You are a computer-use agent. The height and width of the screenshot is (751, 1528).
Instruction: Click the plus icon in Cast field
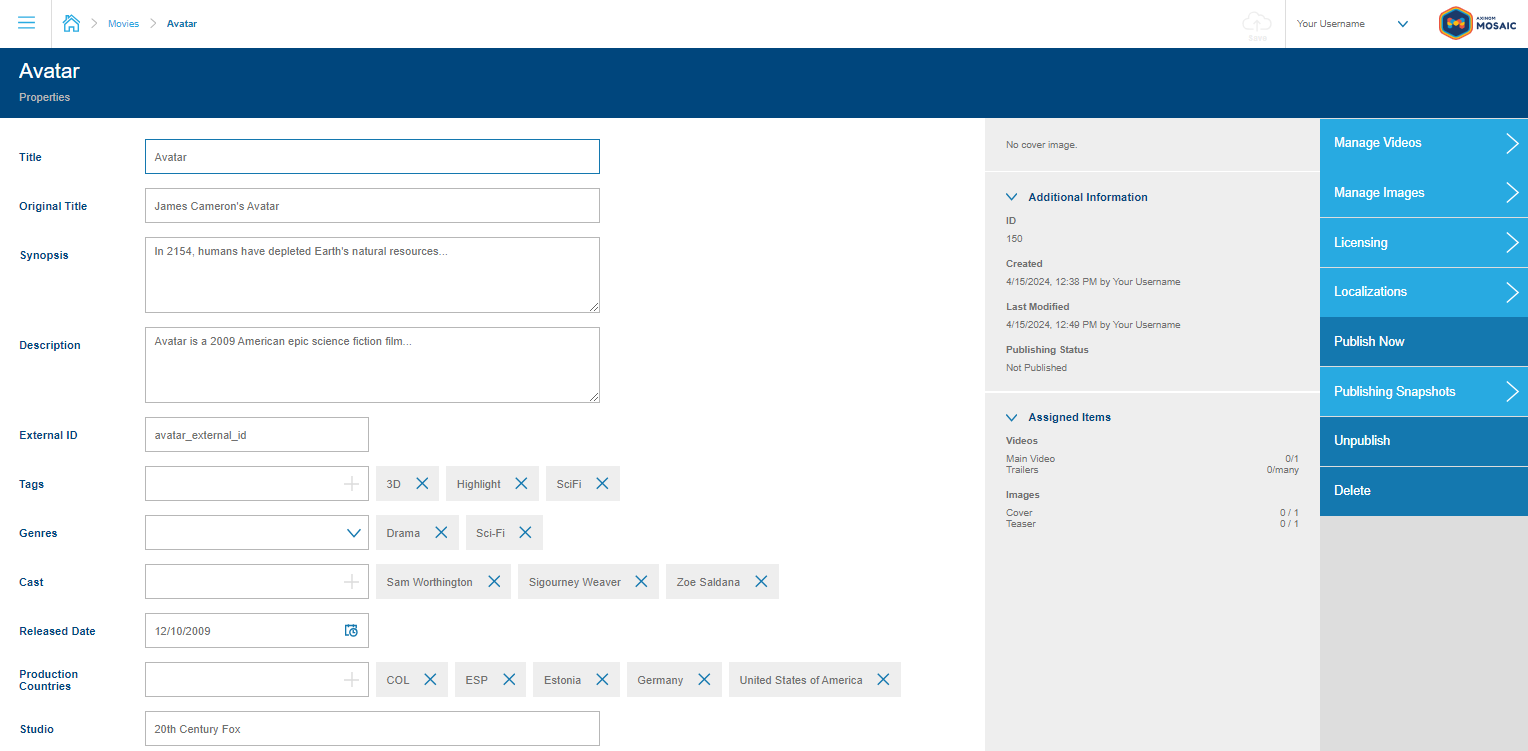point(351,582)
